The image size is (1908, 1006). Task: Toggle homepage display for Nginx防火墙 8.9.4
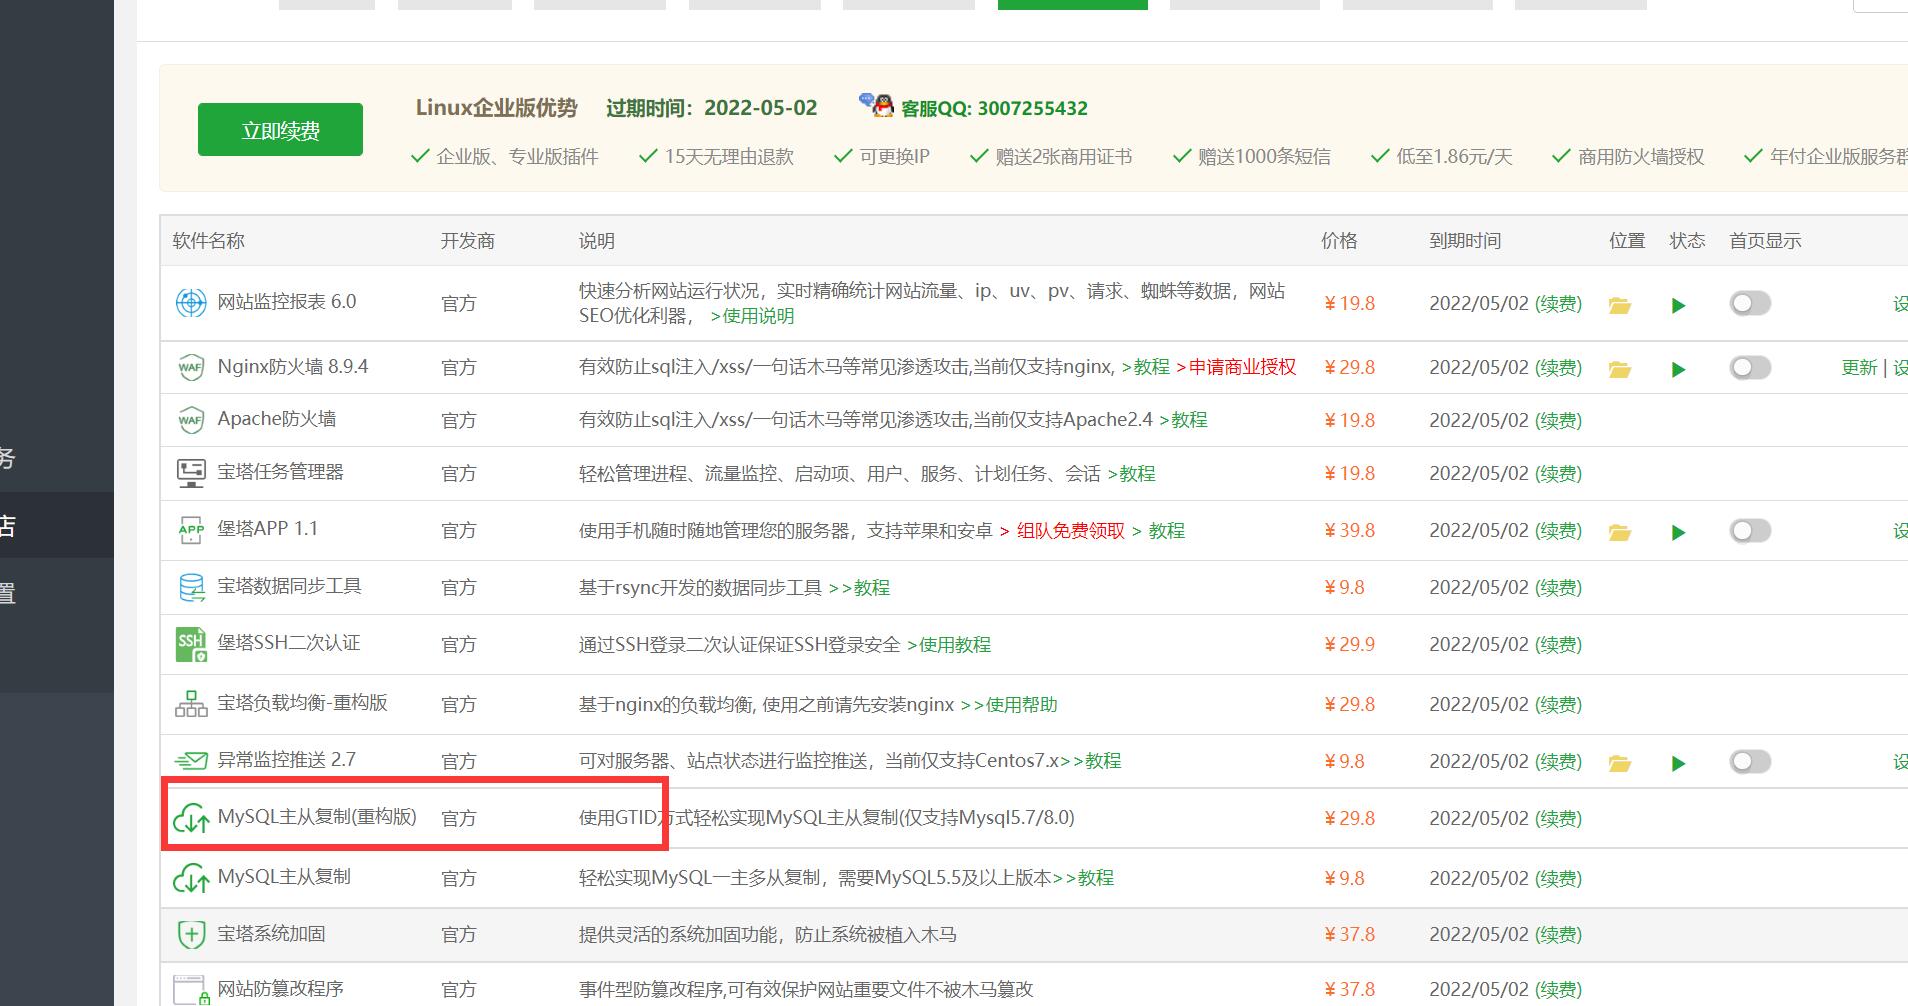(x=1750, y=367)
